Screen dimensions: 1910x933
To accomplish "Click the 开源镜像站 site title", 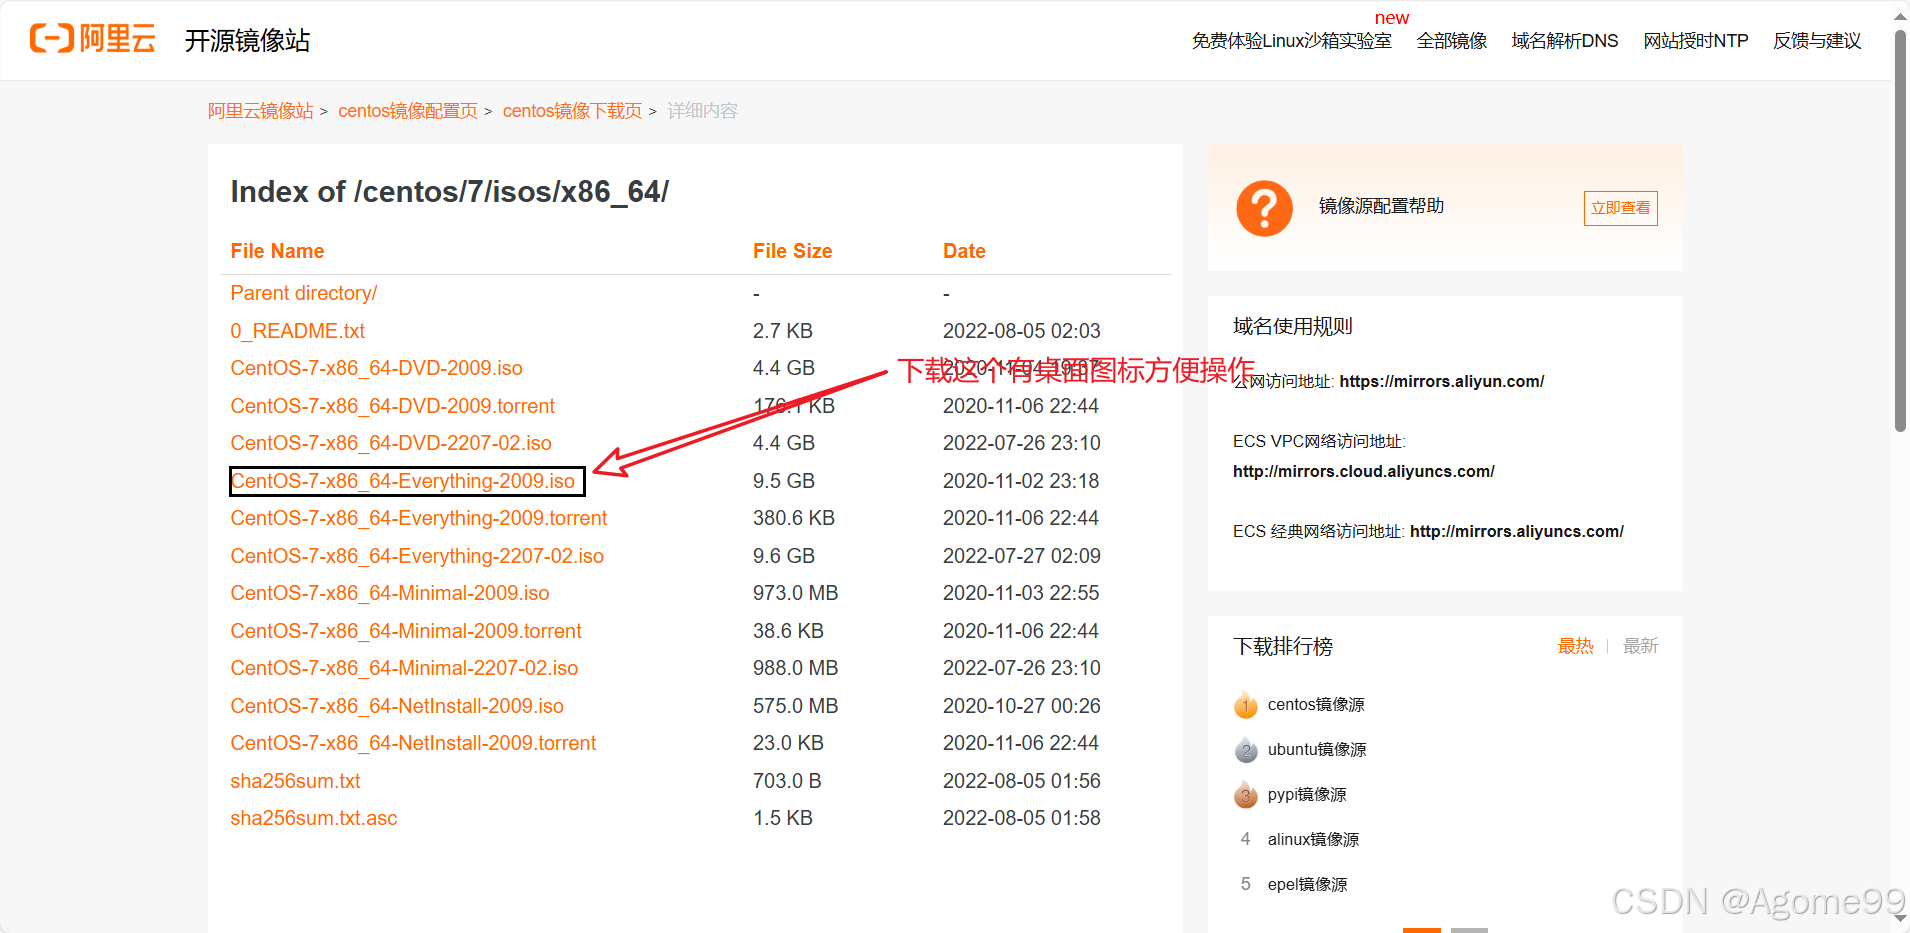I will point(247,40).
